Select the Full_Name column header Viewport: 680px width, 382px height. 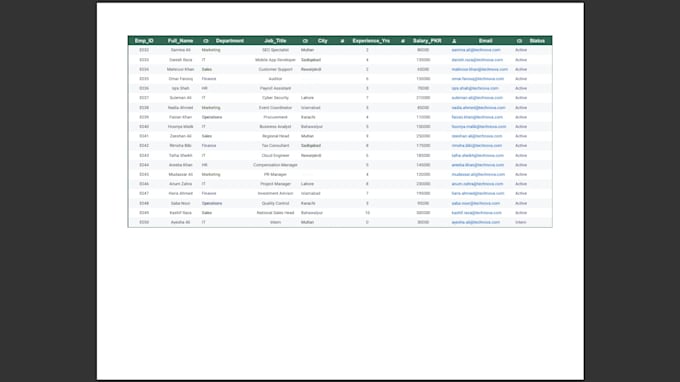(180, 41)
